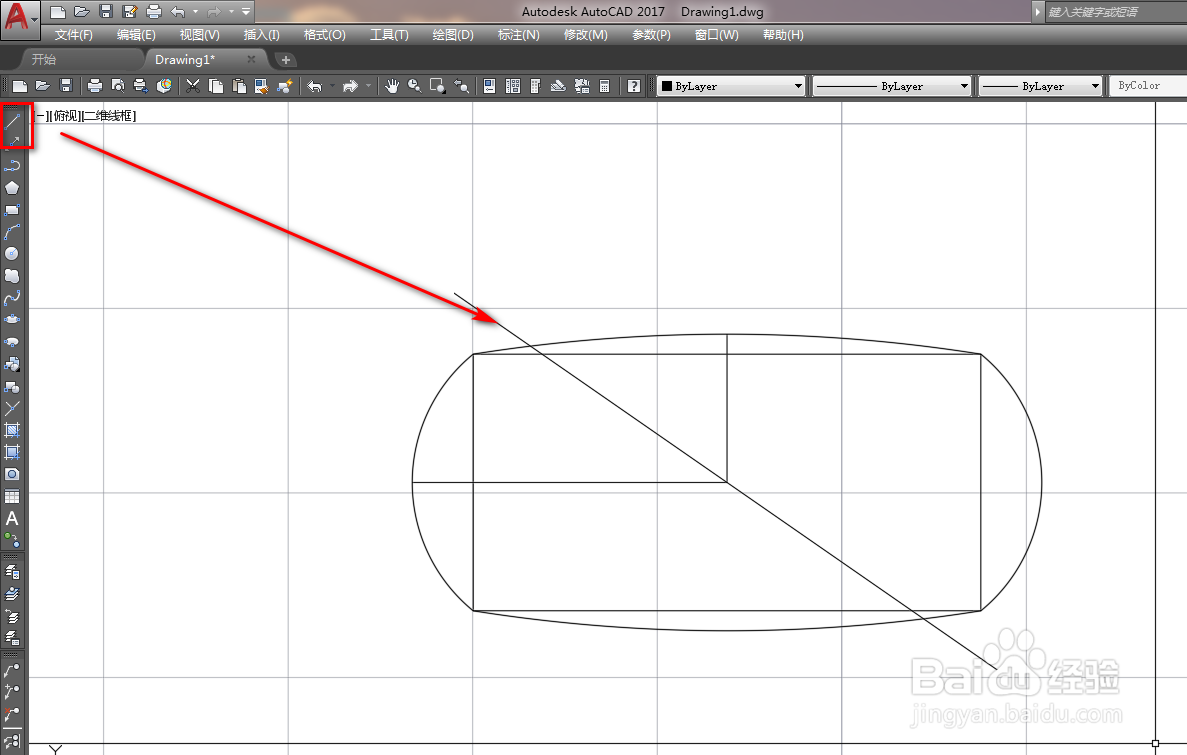Add a new drawing tab with plus
The width and height of the screenshot is (1187, 755).
click(x=285, y=60)
